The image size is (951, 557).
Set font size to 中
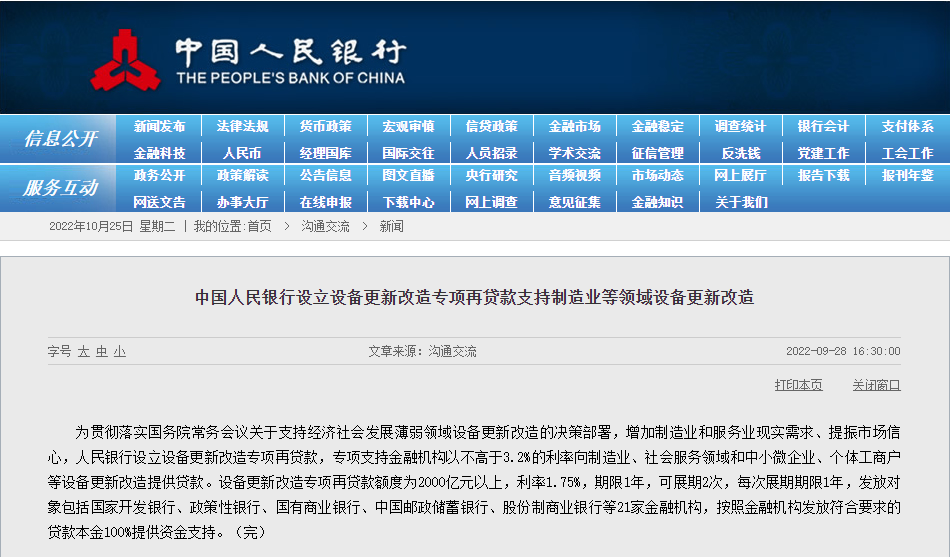click(x=102, y=351)
